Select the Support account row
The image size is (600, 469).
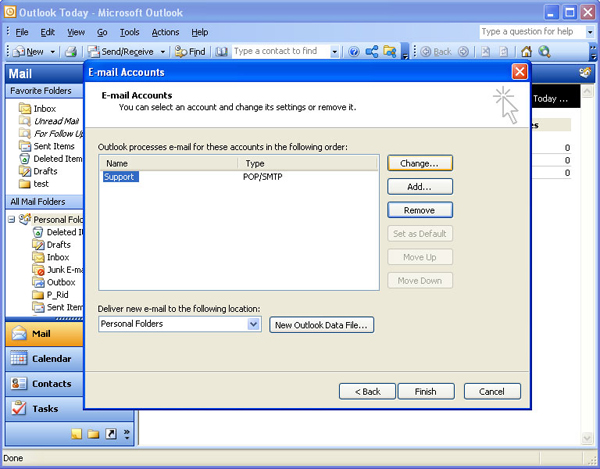point(239,177)
